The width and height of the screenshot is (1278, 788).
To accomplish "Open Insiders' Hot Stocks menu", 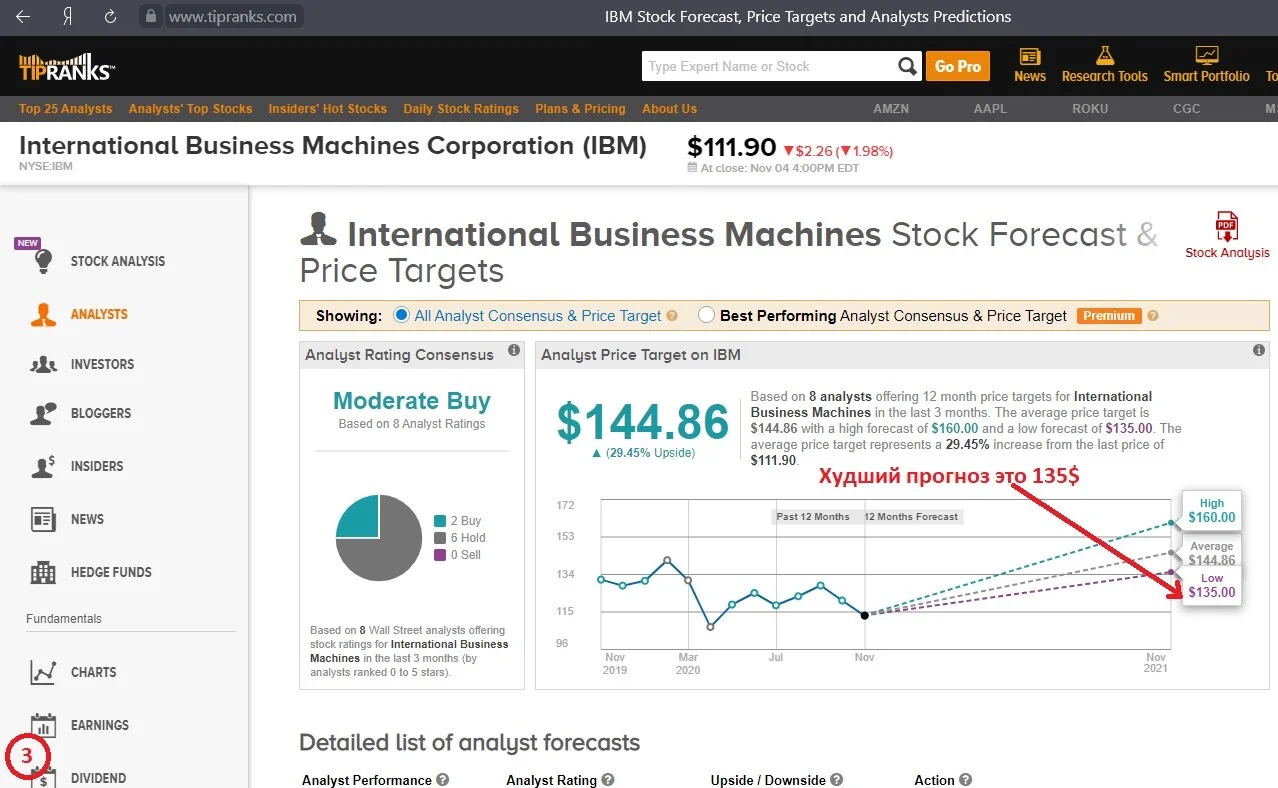I will (327, 109).
